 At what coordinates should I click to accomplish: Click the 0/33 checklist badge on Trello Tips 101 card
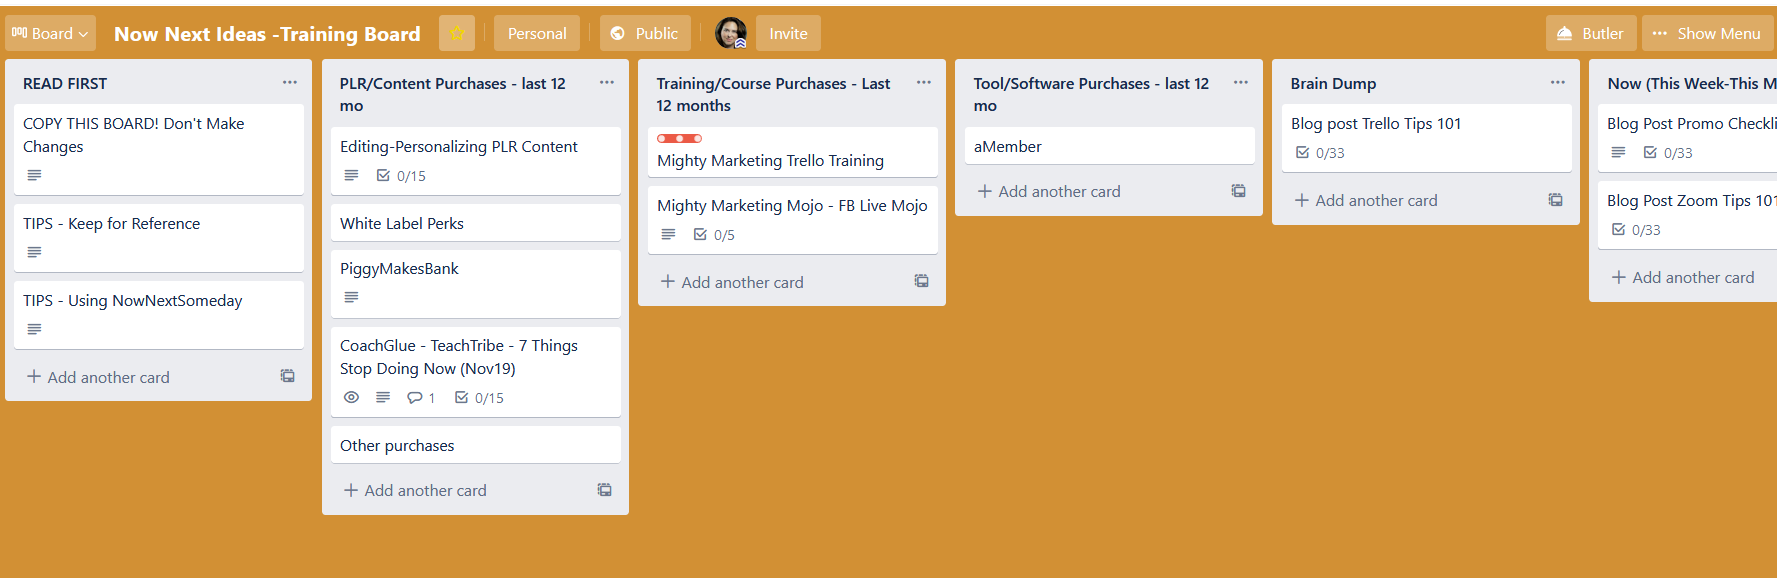tap(1320, 152)
